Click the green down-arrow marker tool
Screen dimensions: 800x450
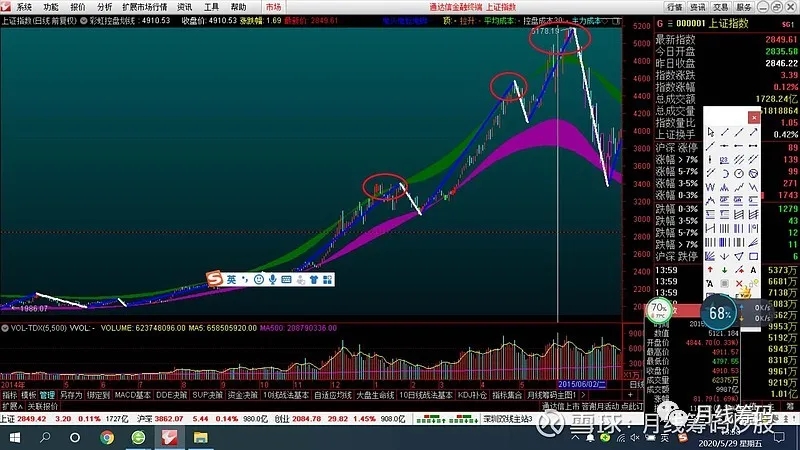tap(725, 269)
